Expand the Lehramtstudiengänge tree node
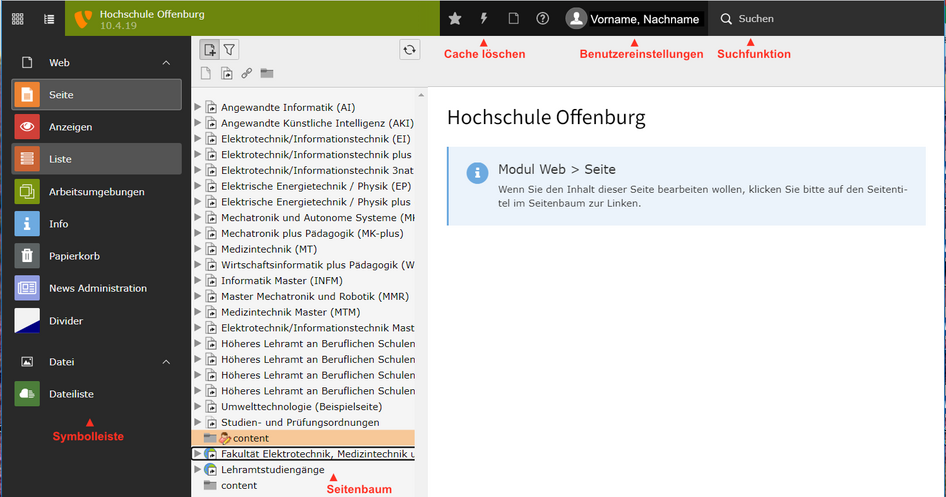 point(197,469)
